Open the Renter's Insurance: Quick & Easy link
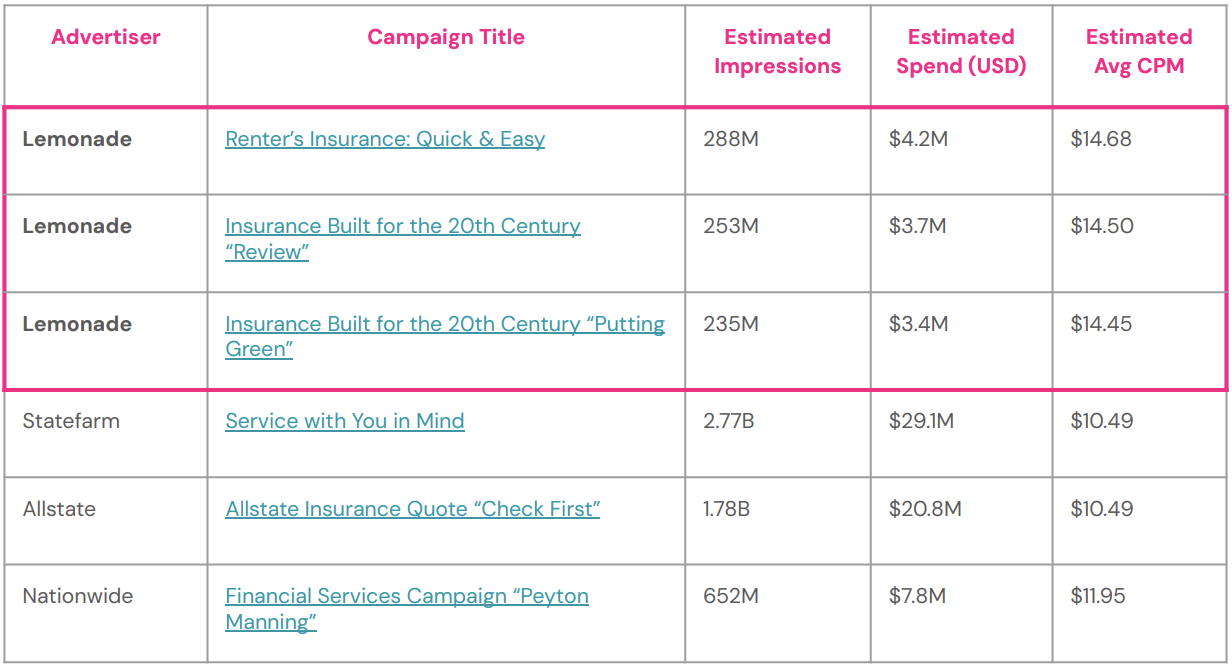The image size is (1232, 666). coord(385,139)
